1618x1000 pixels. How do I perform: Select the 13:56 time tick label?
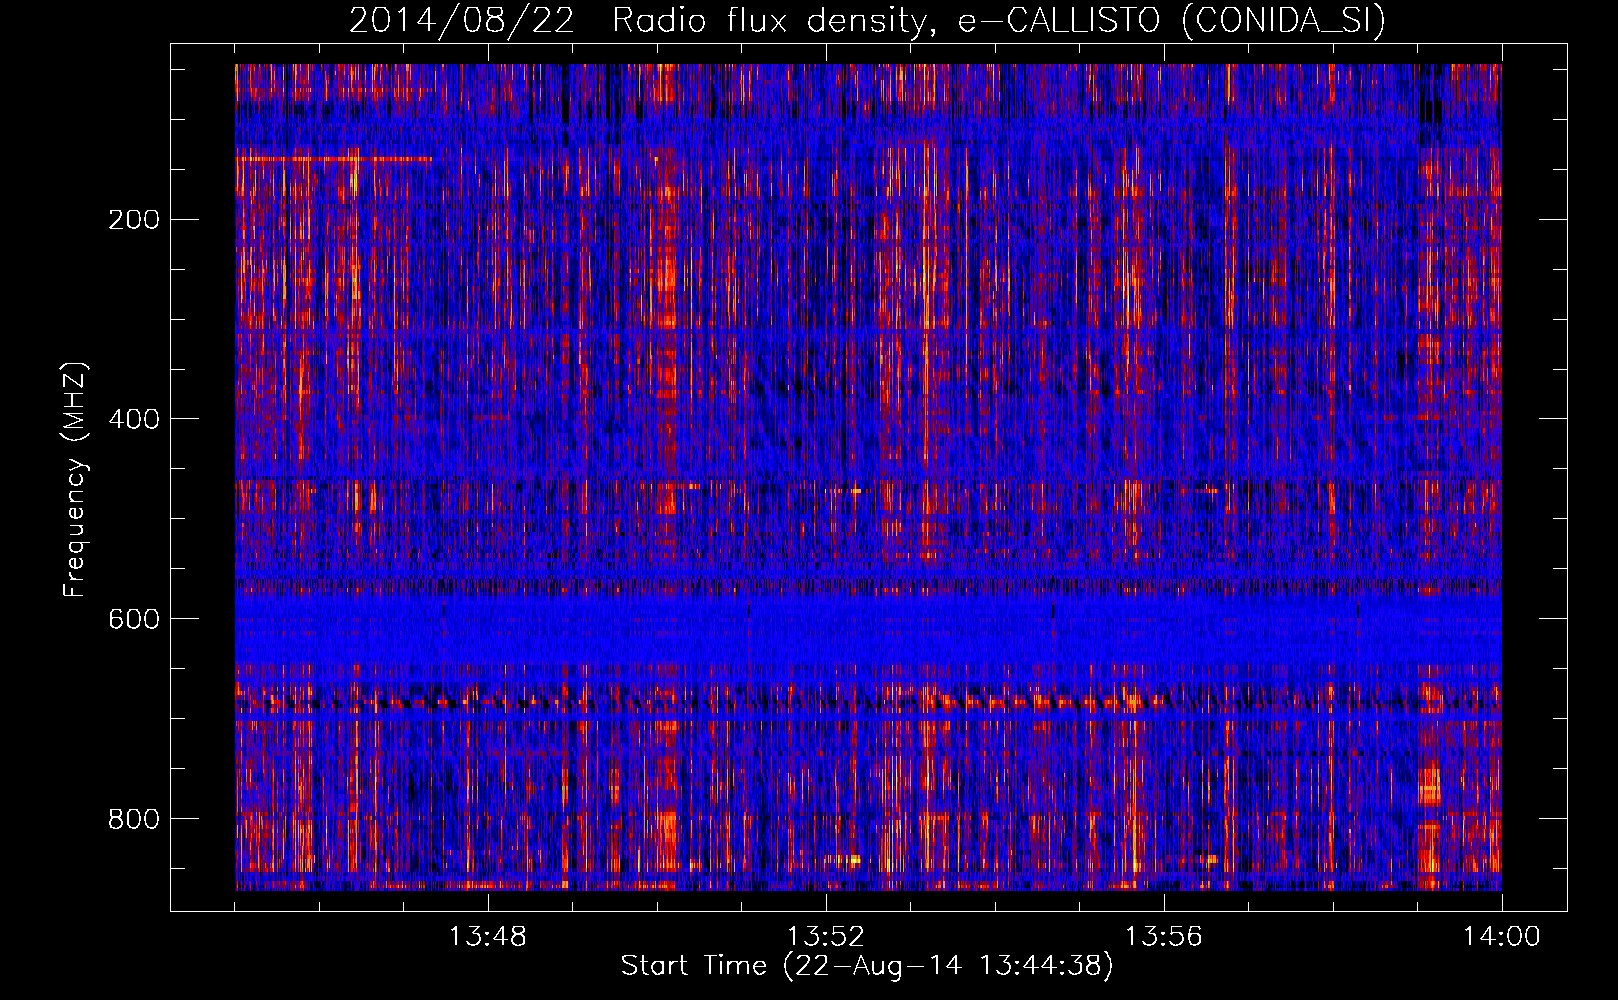(1164, 937)
